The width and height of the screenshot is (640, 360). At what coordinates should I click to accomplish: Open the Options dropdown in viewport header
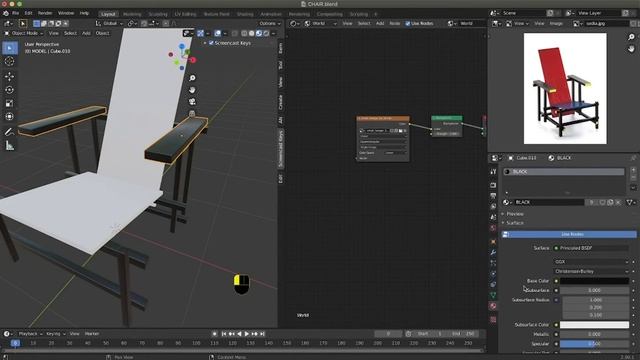270,24
